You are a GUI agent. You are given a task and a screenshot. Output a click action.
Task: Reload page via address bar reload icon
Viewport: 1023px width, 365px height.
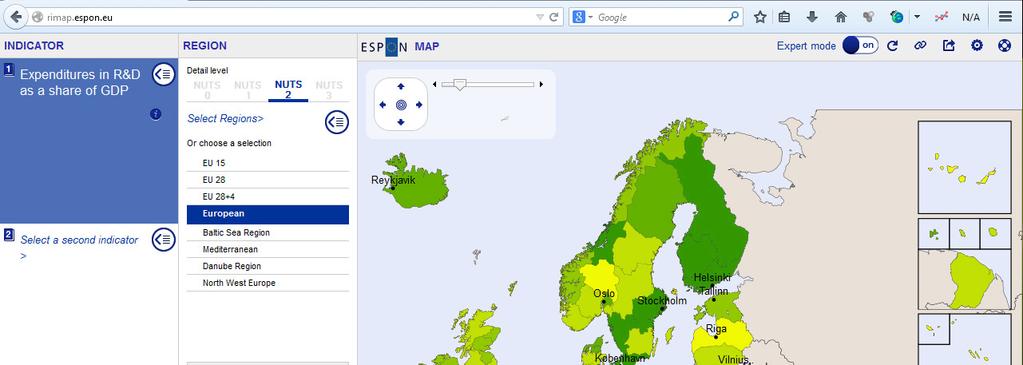point(554,18)
